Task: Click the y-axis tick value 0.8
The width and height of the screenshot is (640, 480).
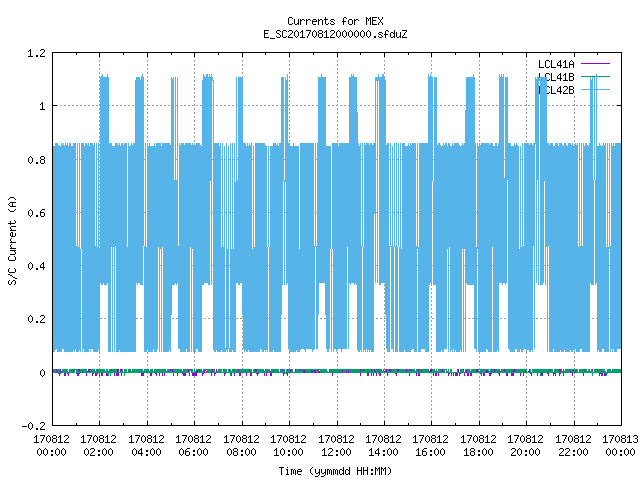Action: (x=36, y=160)
